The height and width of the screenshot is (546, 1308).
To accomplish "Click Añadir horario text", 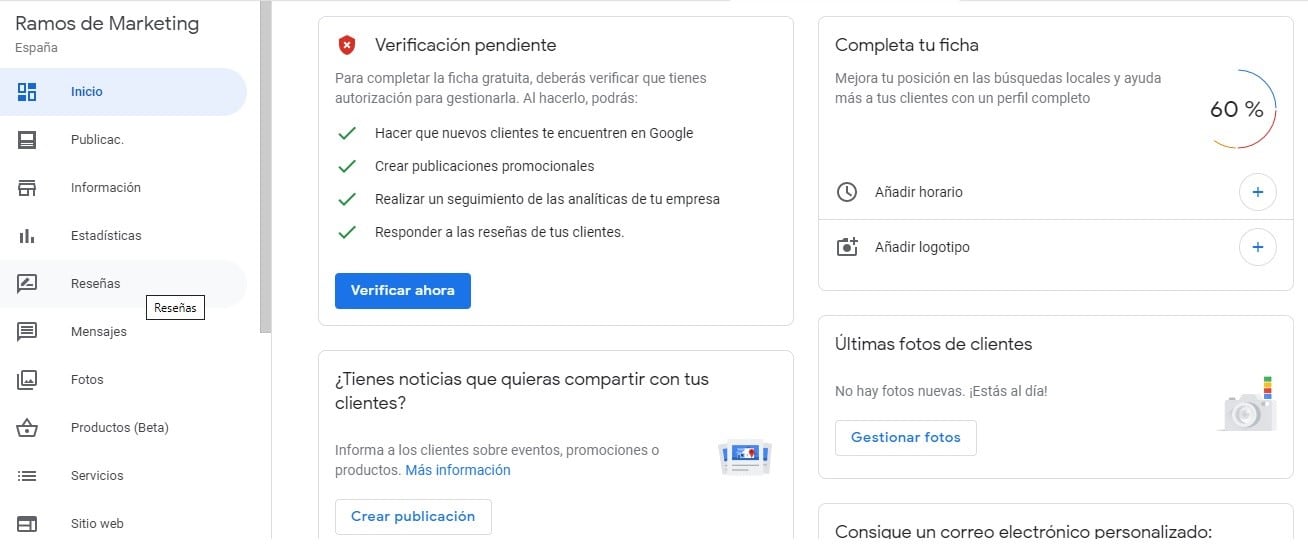I will click(x=919, y=192).
